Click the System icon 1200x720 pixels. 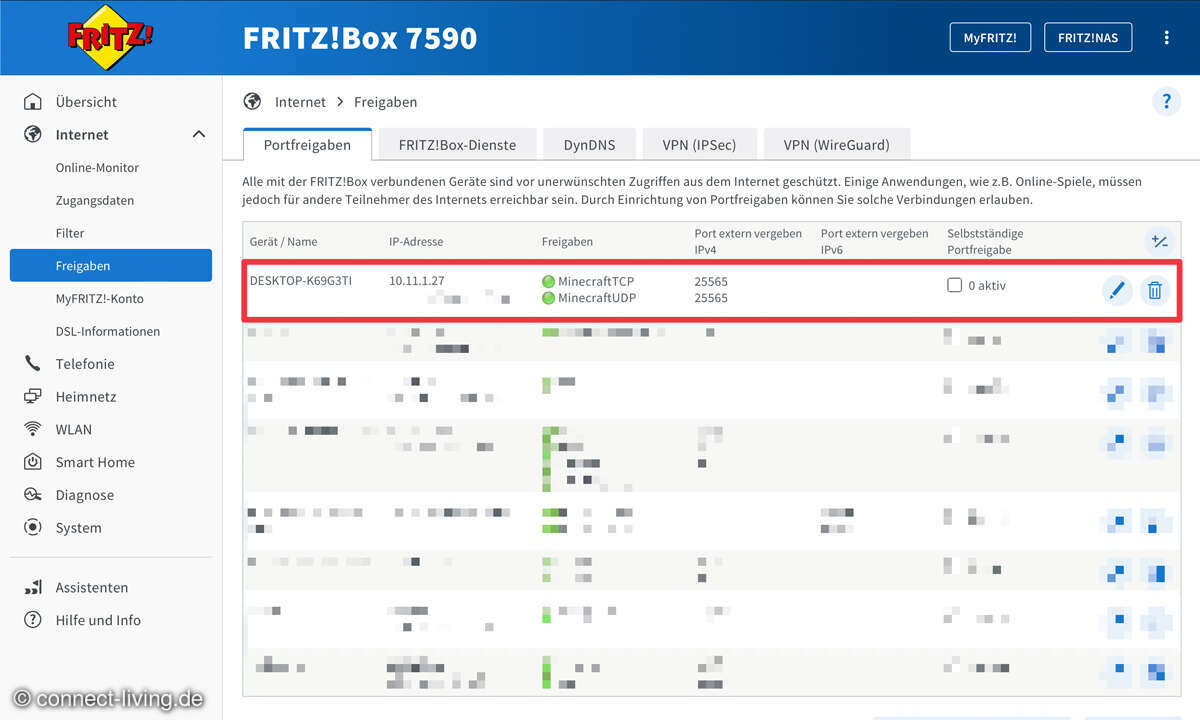pyautogui.click(x=33, y=527)
